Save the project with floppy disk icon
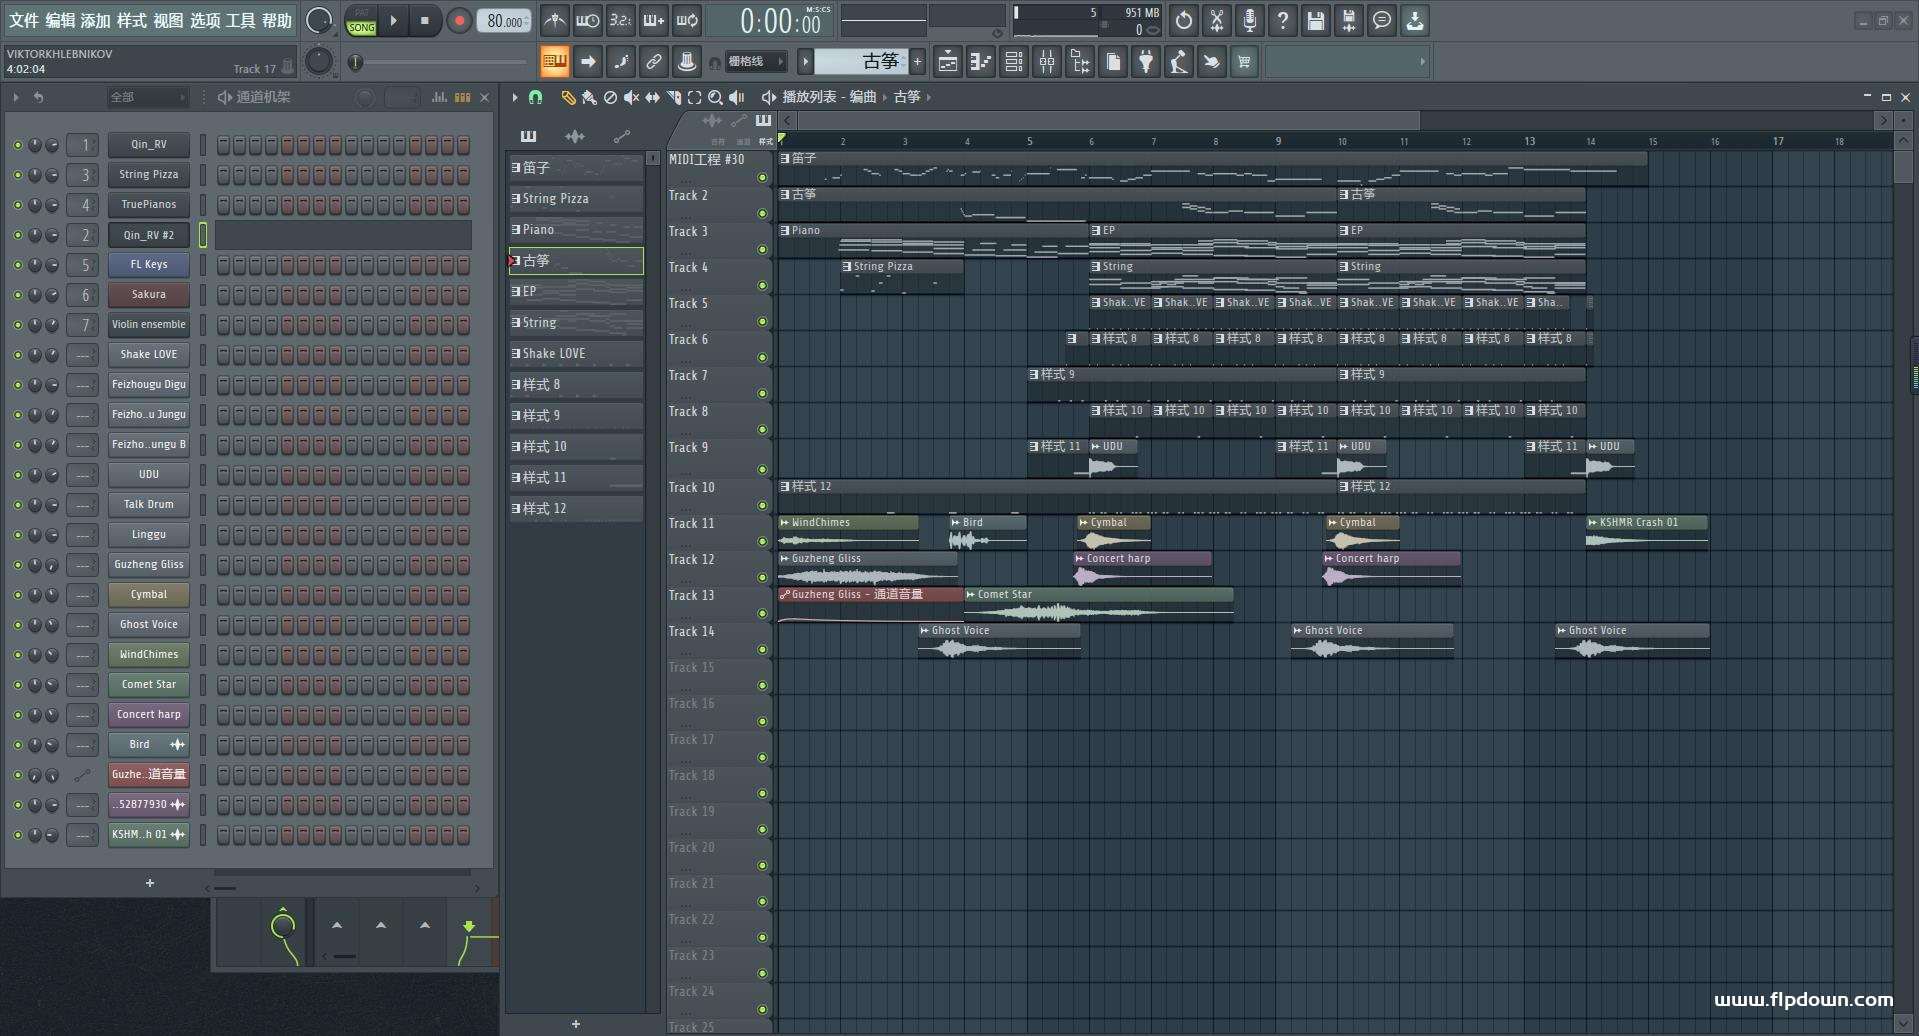 pyautogui.click(x=1316, y=20)
